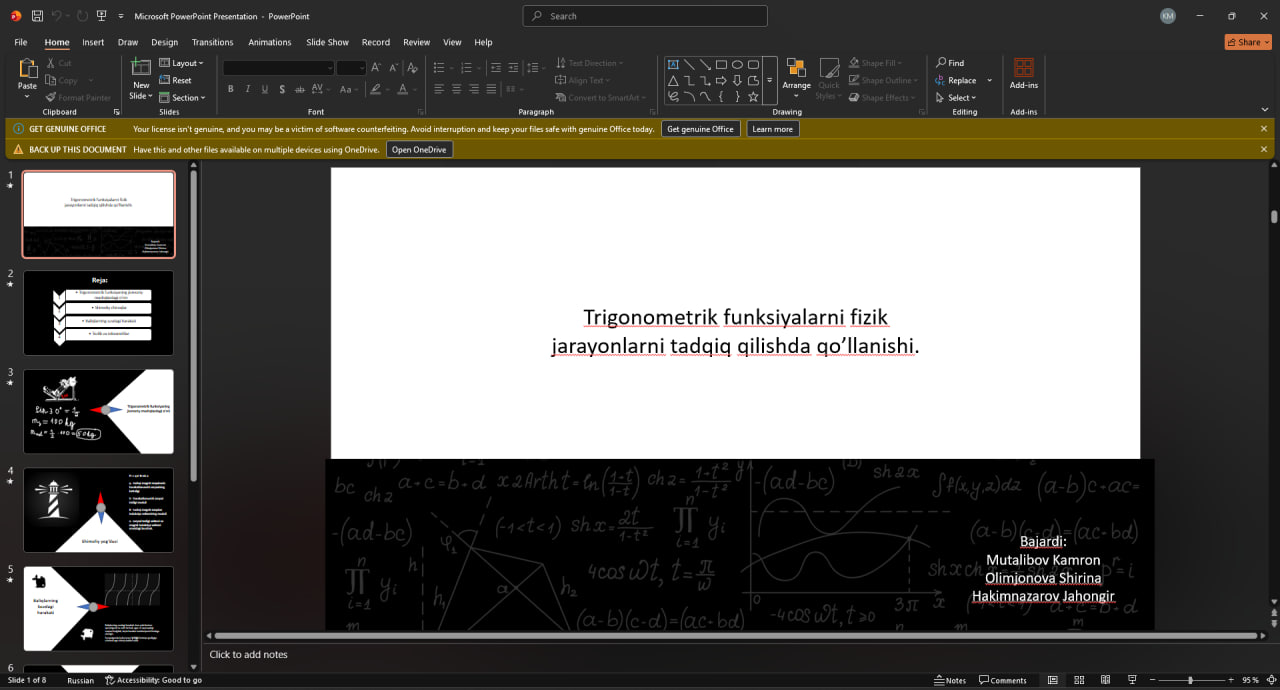Click the Arrange icon
Screen dimensions: 1280x690
tap(797, 67)
